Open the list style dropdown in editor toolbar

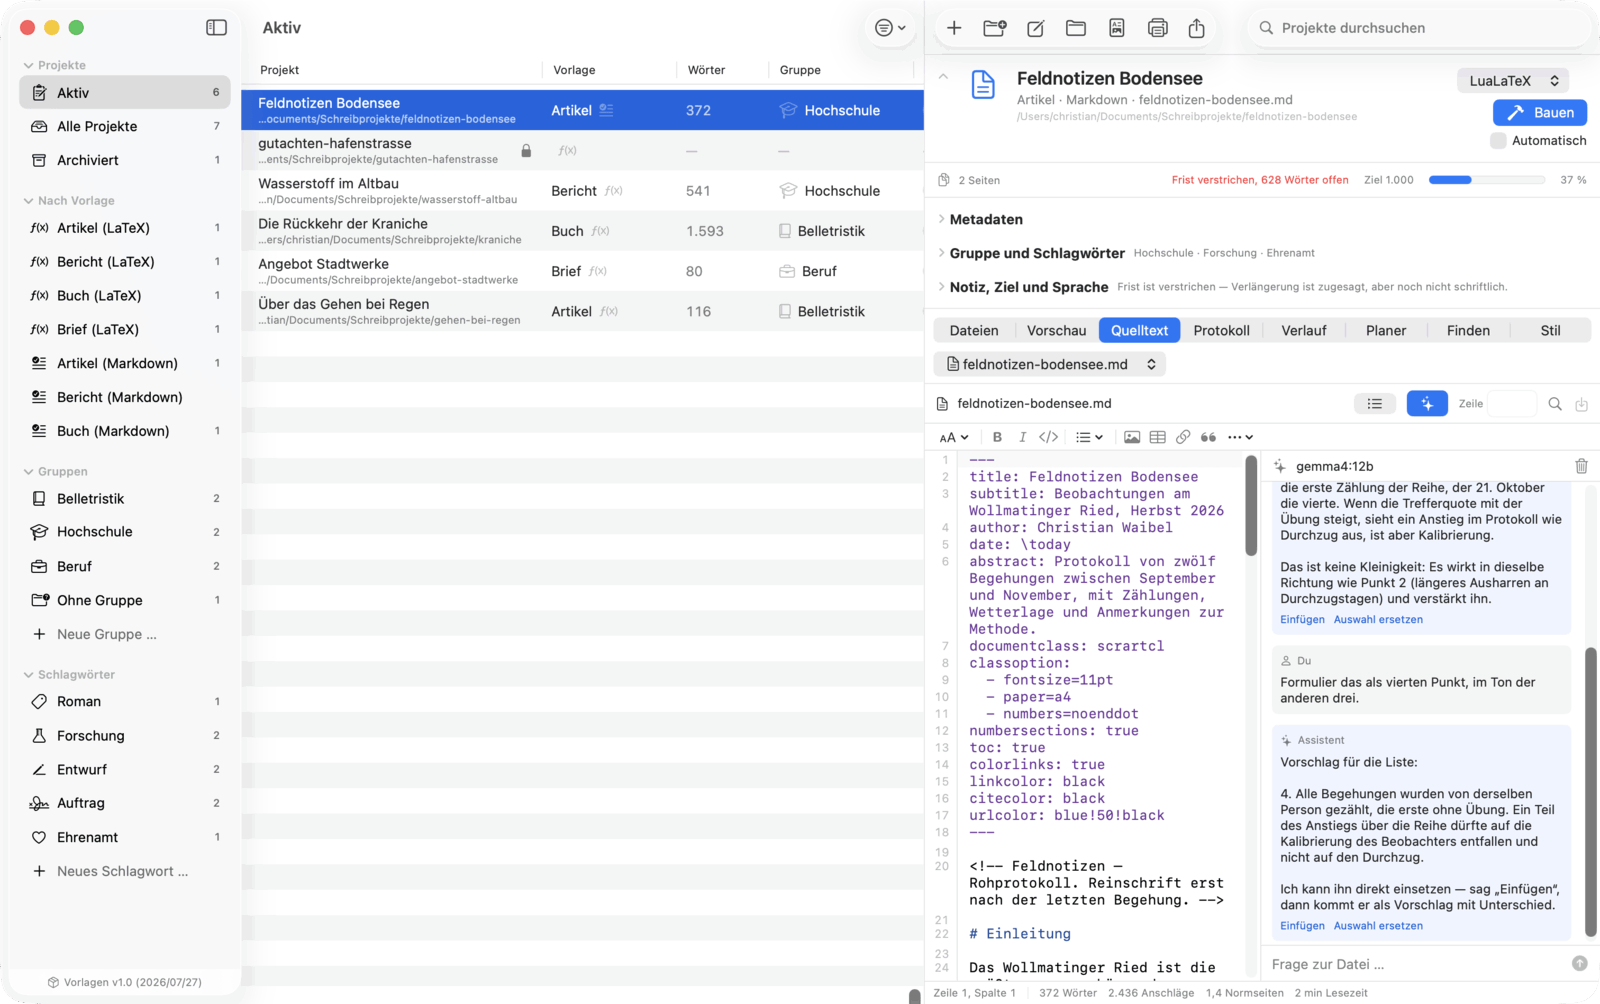click(x=1089, y=437)
